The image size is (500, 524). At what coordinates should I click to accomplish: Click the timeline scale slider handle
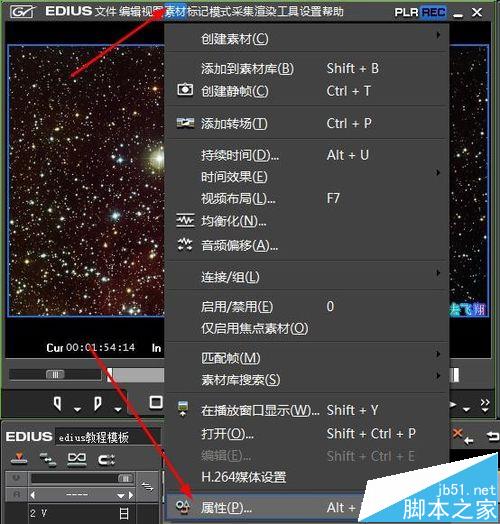point(126,479)
